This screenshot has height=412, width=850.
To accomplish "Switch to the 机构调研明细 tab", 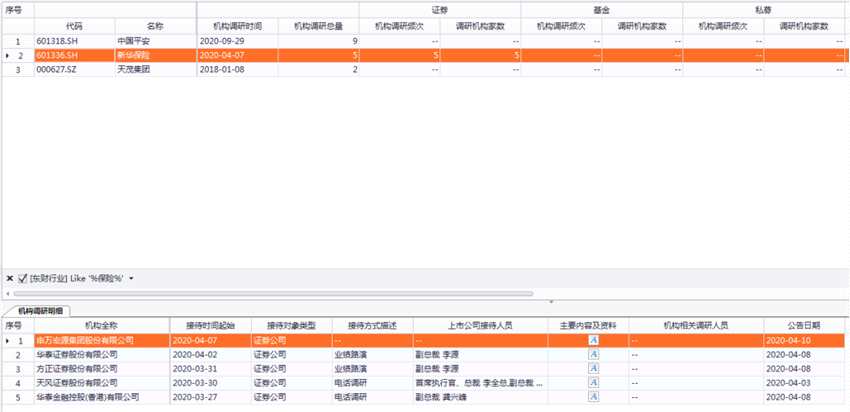I will click(x=40, y=311).
